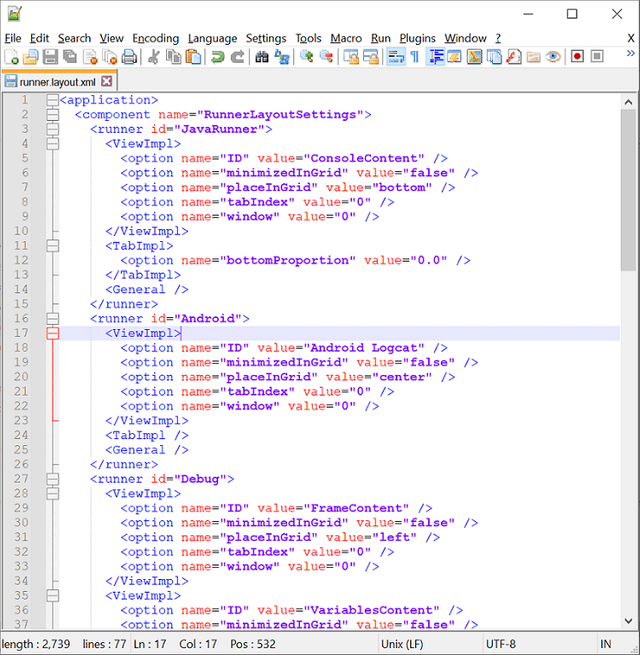Zoom out with the magnifier minus icon
The height and width of the screenshot is (655, 640).
tap(326, 57)
